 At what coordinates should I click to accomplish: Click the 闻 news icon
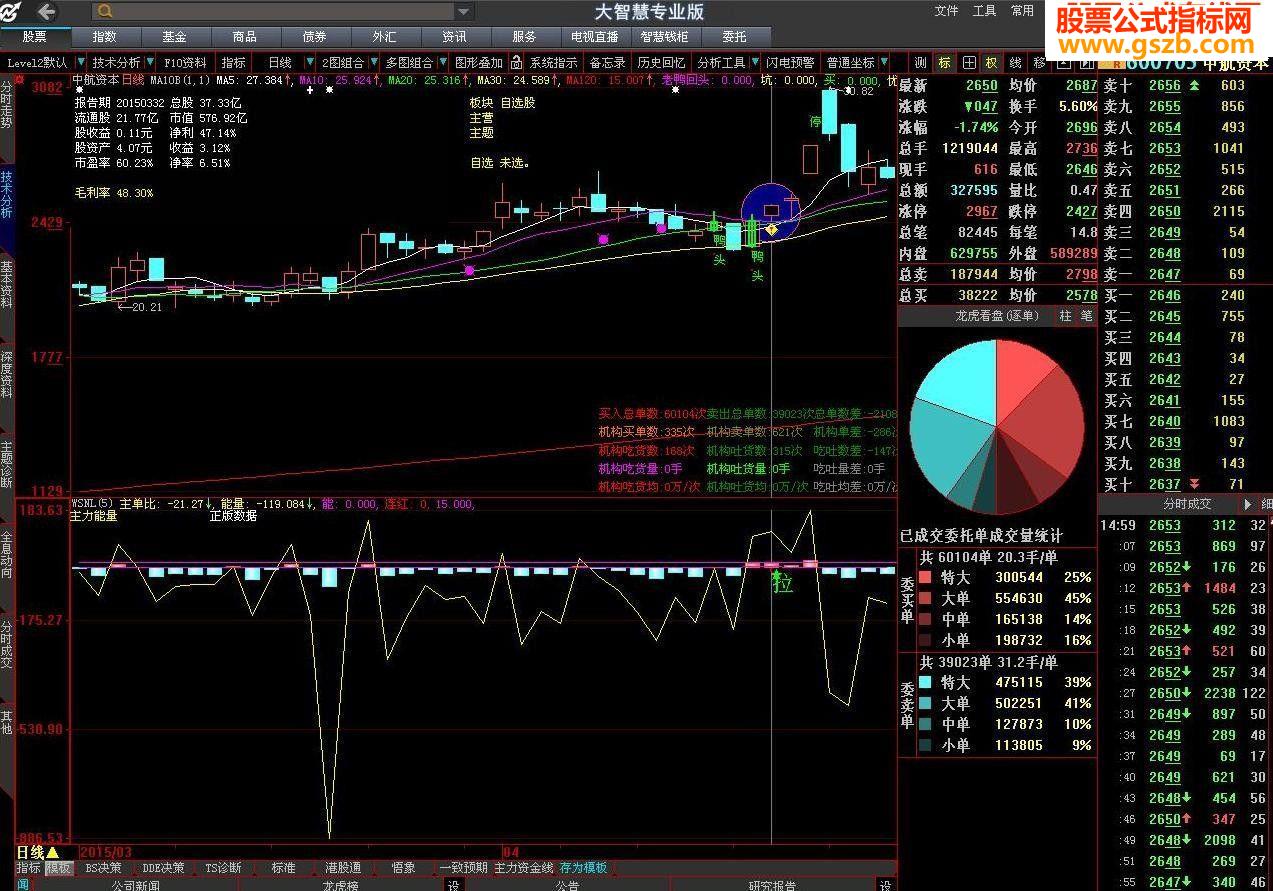[x=23, y=885]
